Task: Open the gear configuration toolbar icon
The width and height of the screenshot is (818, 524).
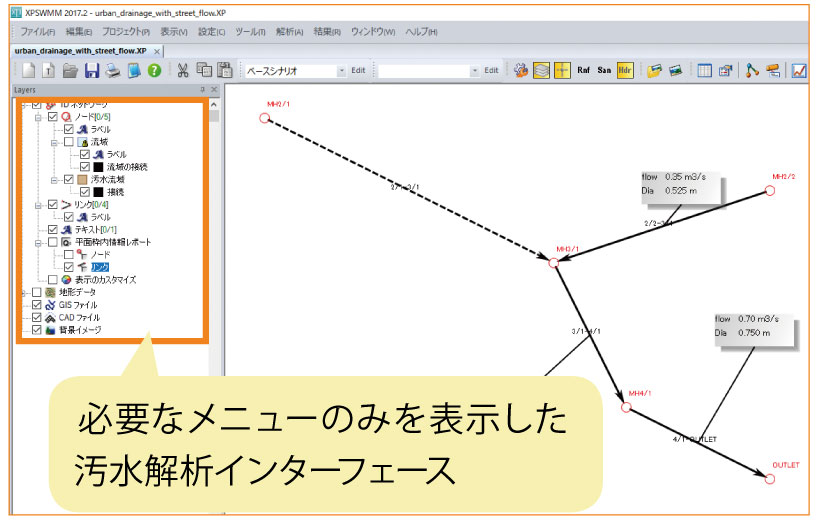Action: (x=521, y=70)
